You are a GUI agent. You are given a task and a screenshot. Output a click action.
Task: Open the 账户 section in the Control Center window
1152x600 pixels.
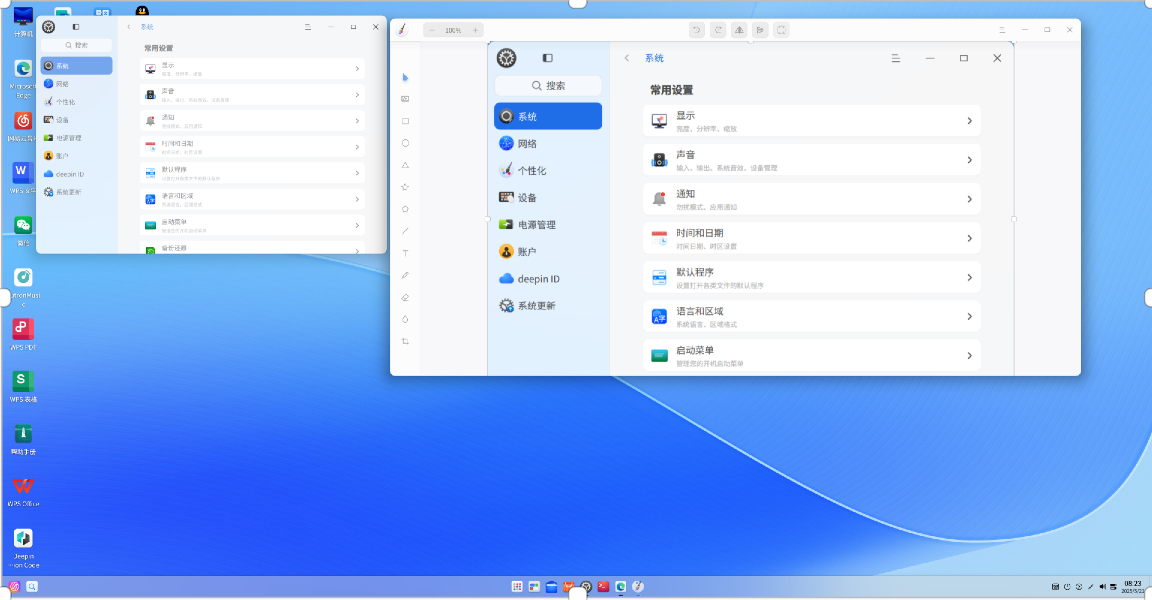(76, 156)
